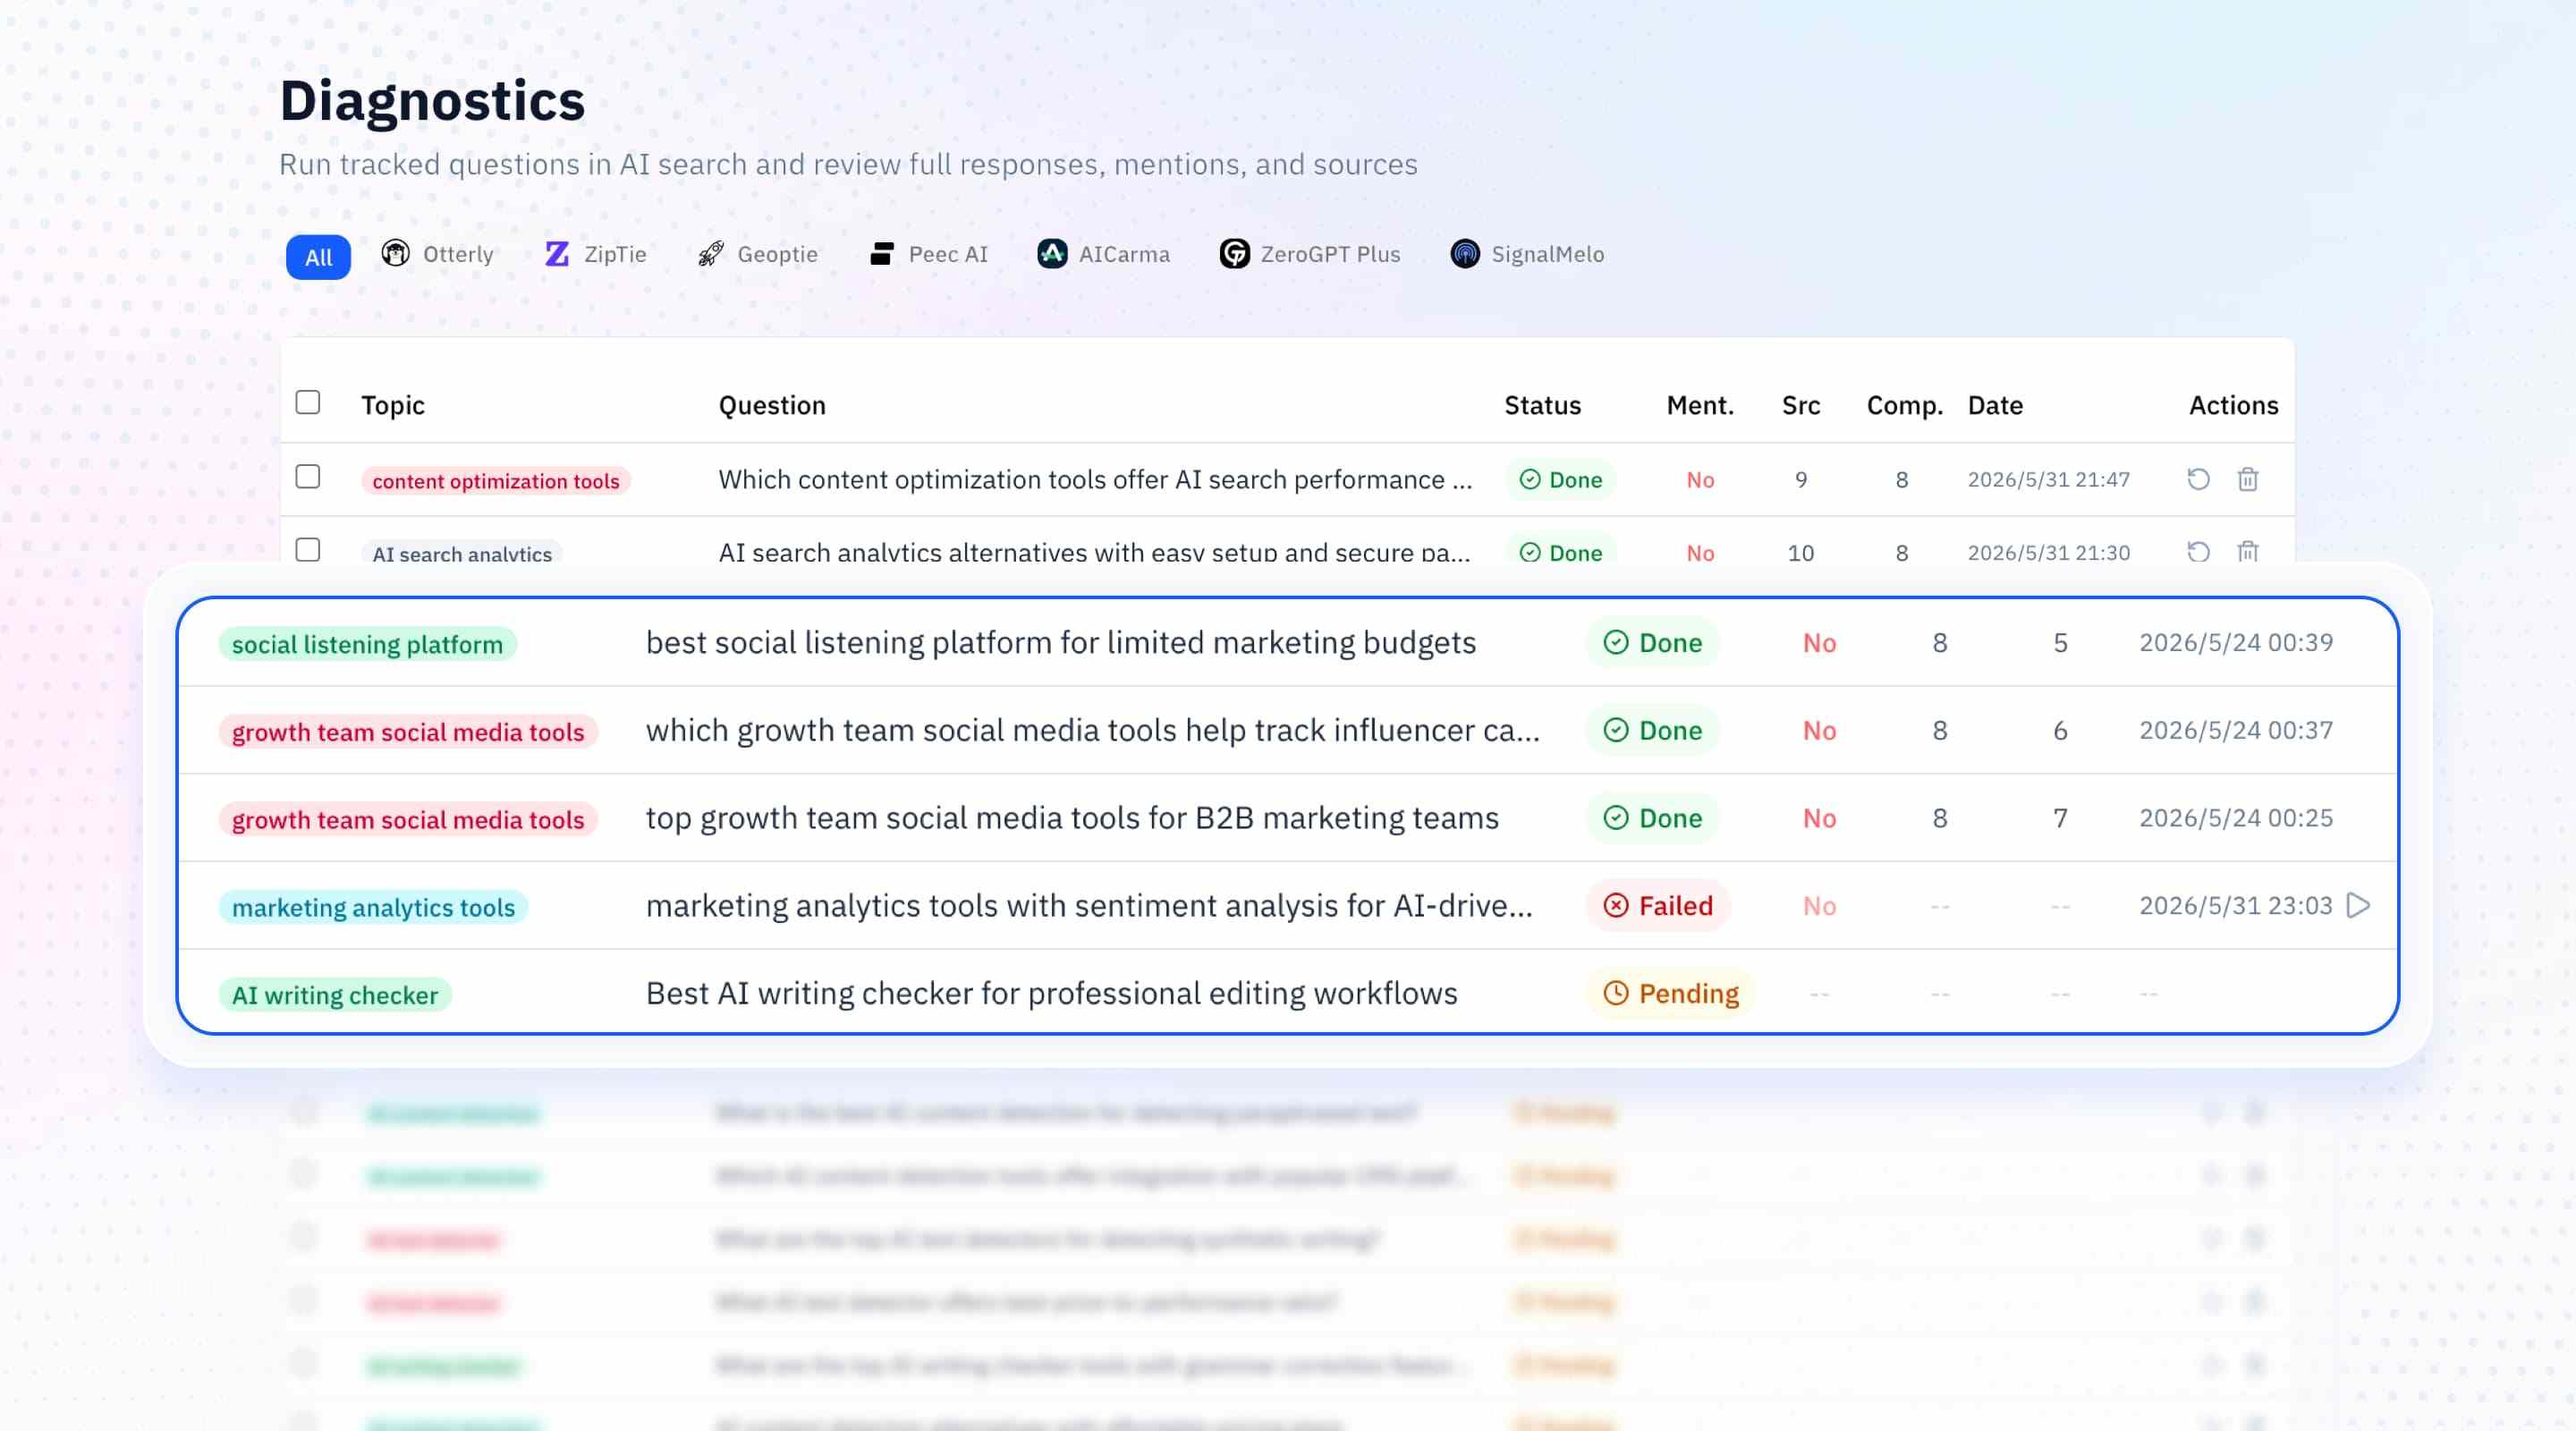Filter by ZipTie tab
This screenshot has width=2576, height=1431.
(596, 254)
